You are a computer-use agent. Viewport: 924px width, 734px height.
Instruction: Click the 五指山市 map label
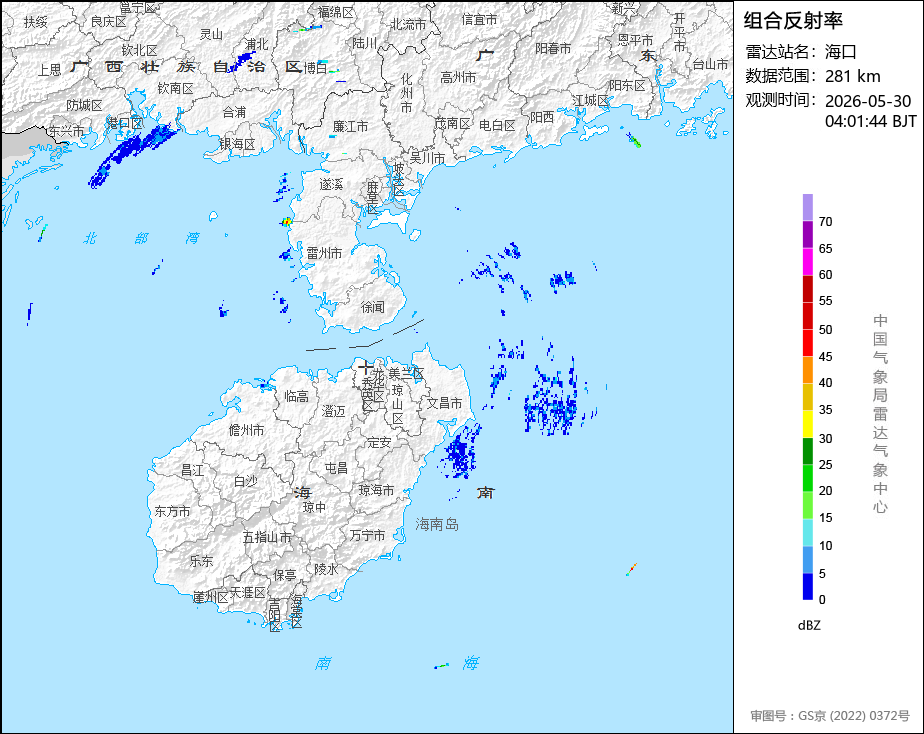coord(268,537)
